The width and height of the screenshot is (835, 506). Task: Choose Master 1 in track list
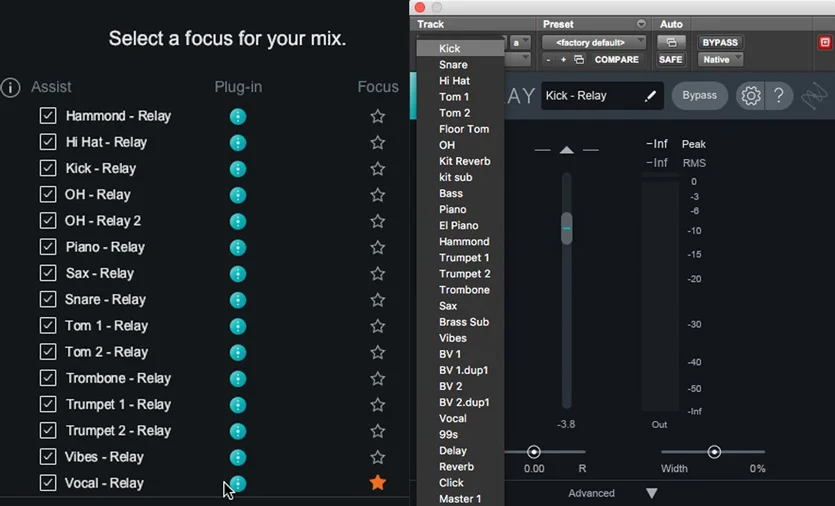coord(460,499)
